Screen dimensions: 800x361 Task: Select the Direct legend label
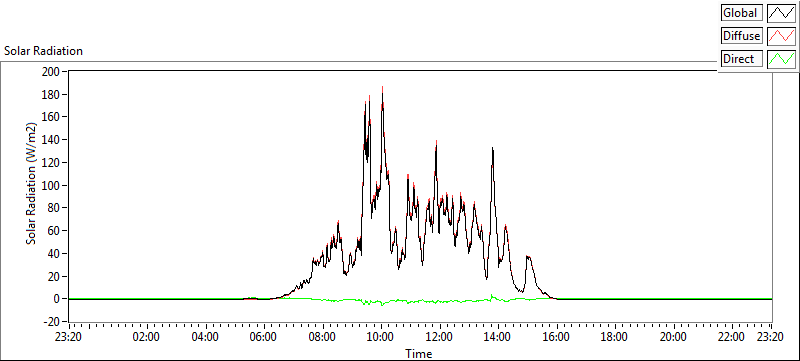point(742,59)
